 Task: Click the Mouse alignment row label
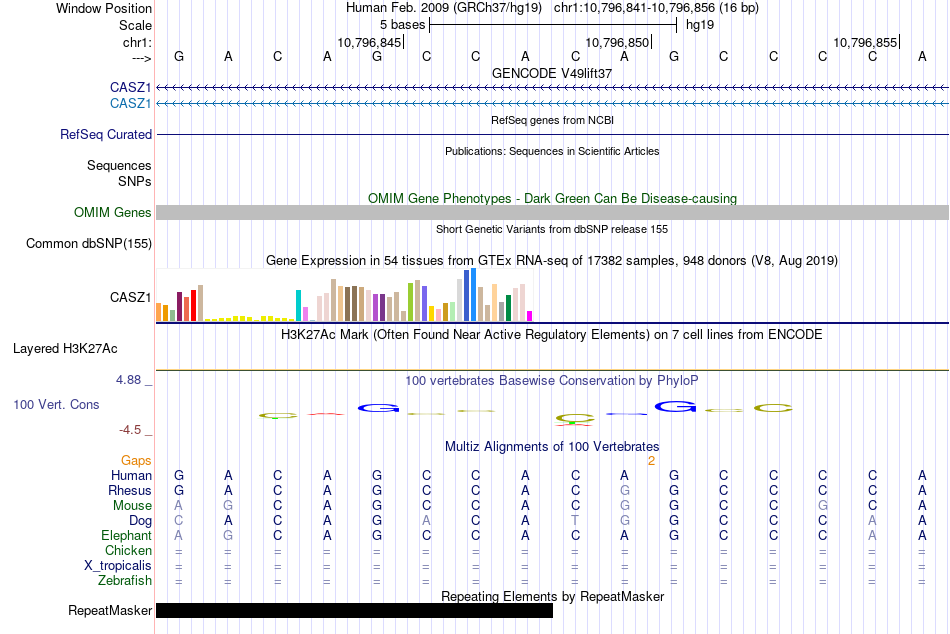point(132,506)
